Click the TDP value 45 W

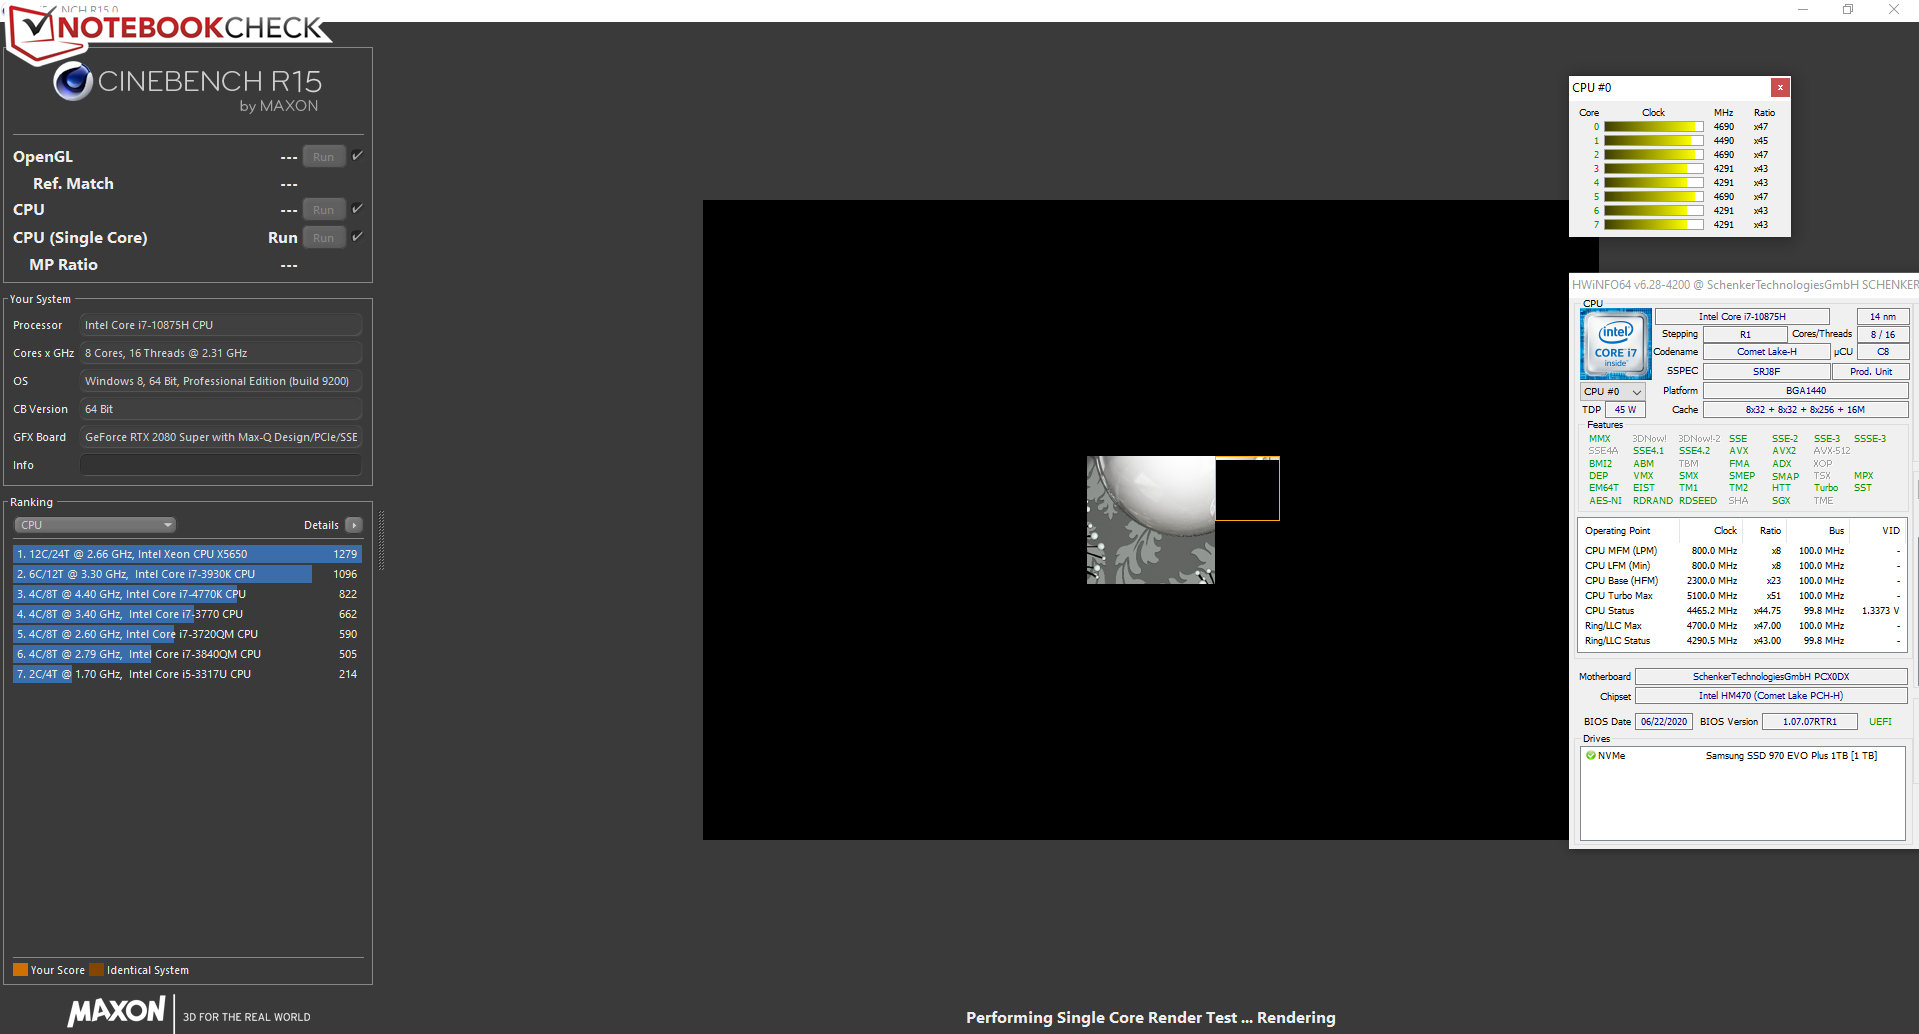click(x=1625, y=410)
